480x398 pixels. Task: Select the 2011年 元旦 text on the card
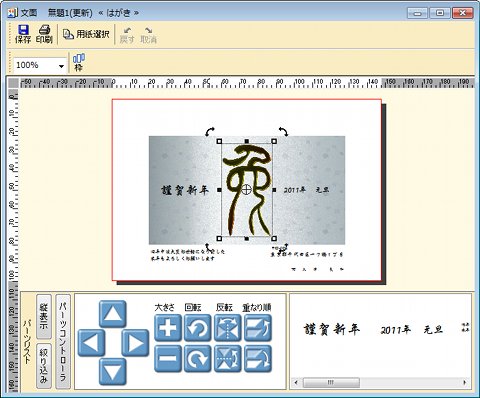click(x=306, y=190)
